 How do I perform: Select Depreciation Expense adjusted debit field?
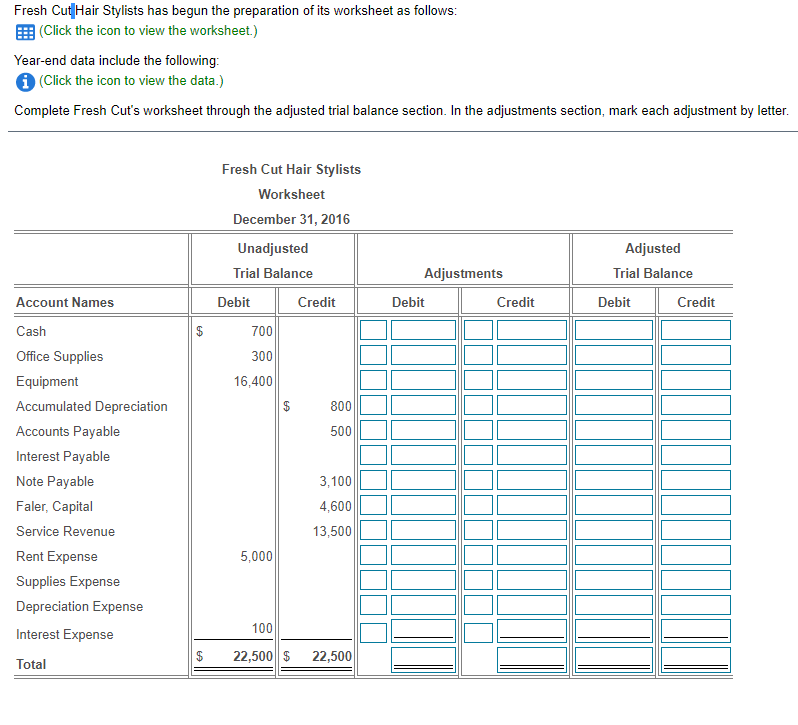click(x=613, y=604)
